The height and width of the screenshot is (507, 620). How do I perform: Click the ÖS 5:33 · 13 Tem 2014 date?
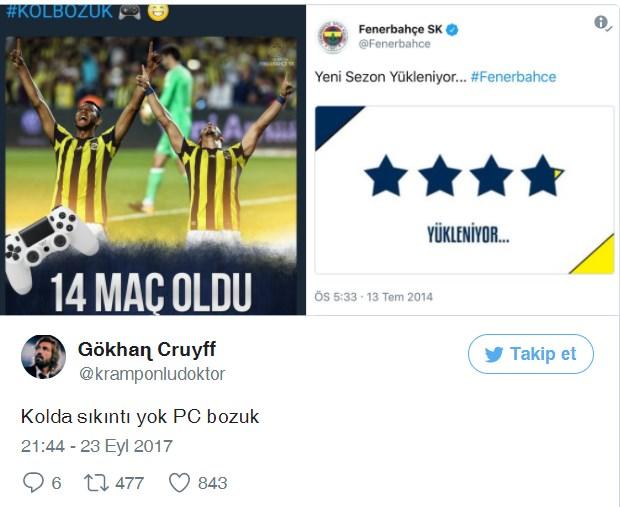(x=374, y=297)
